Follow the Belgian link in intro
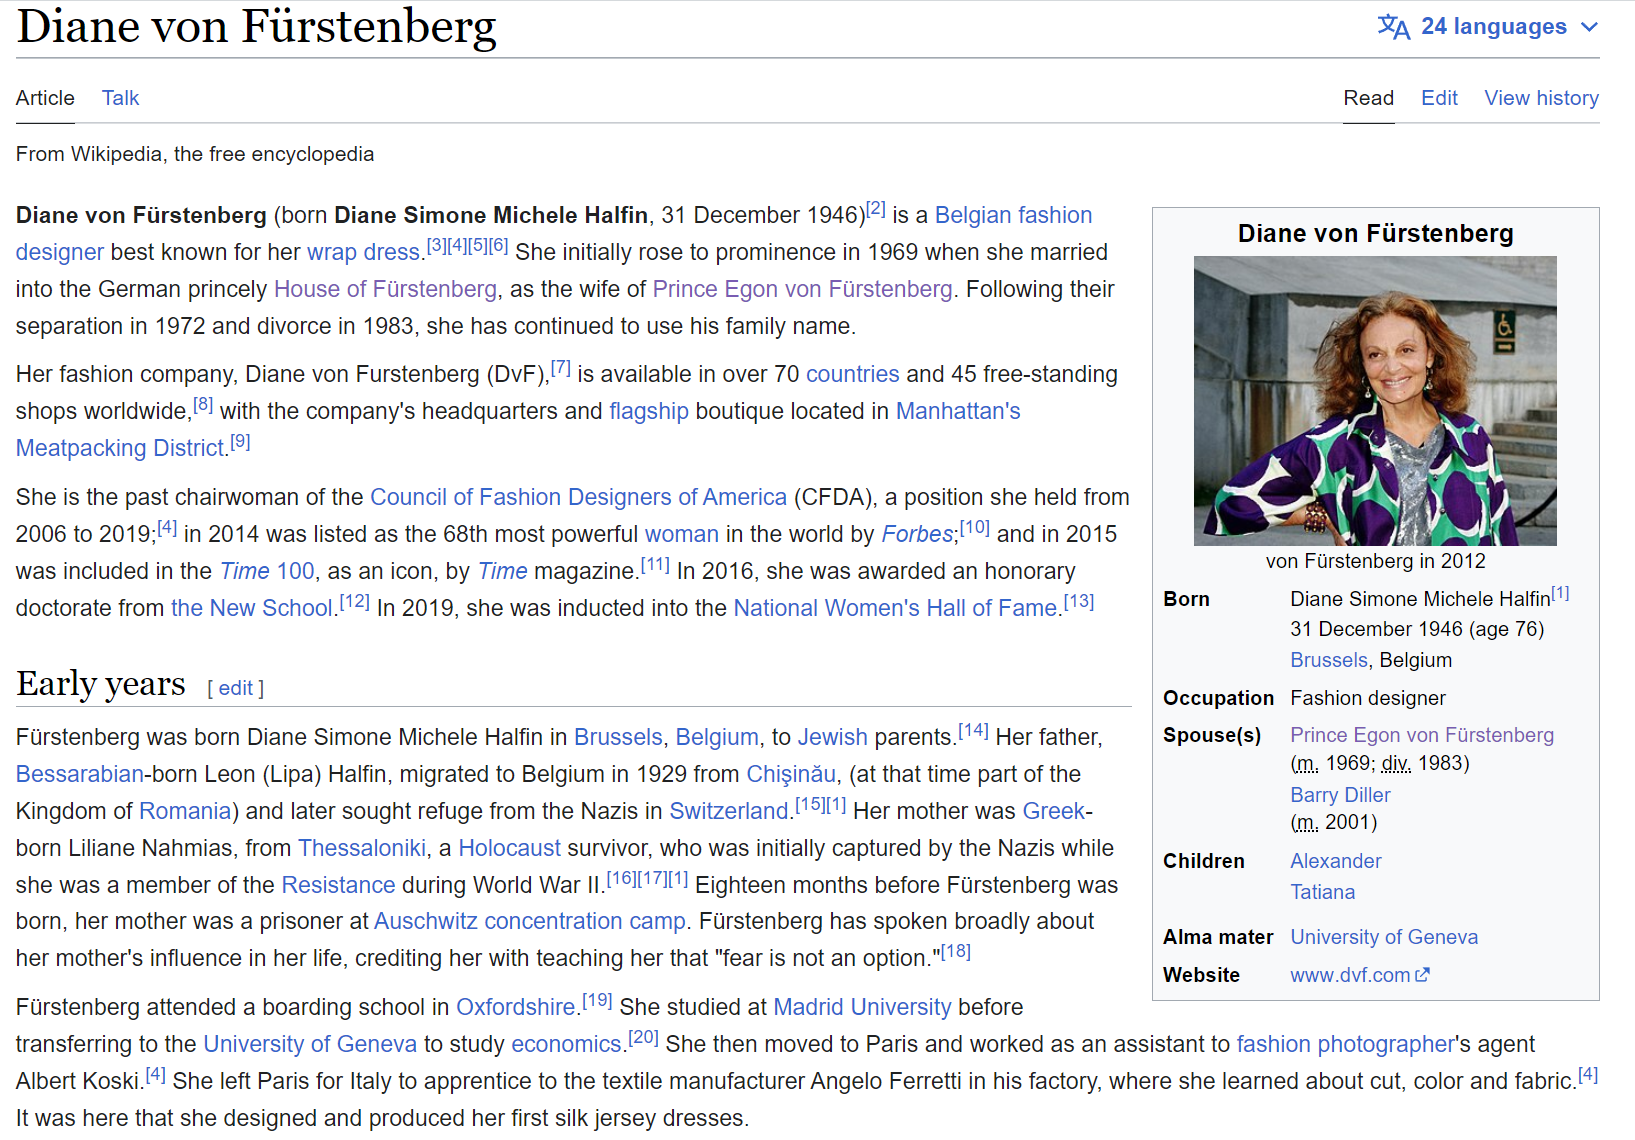 coord(973,215)
